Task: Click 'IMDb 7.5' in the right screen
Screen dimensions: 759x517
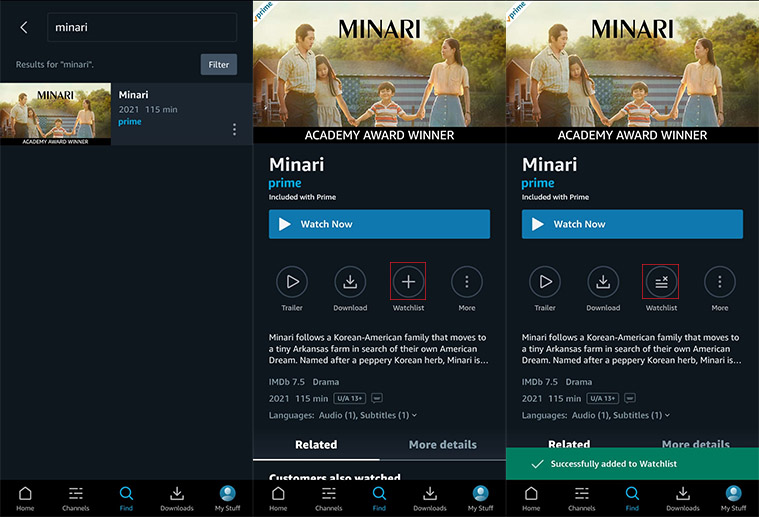Action: 540,382
